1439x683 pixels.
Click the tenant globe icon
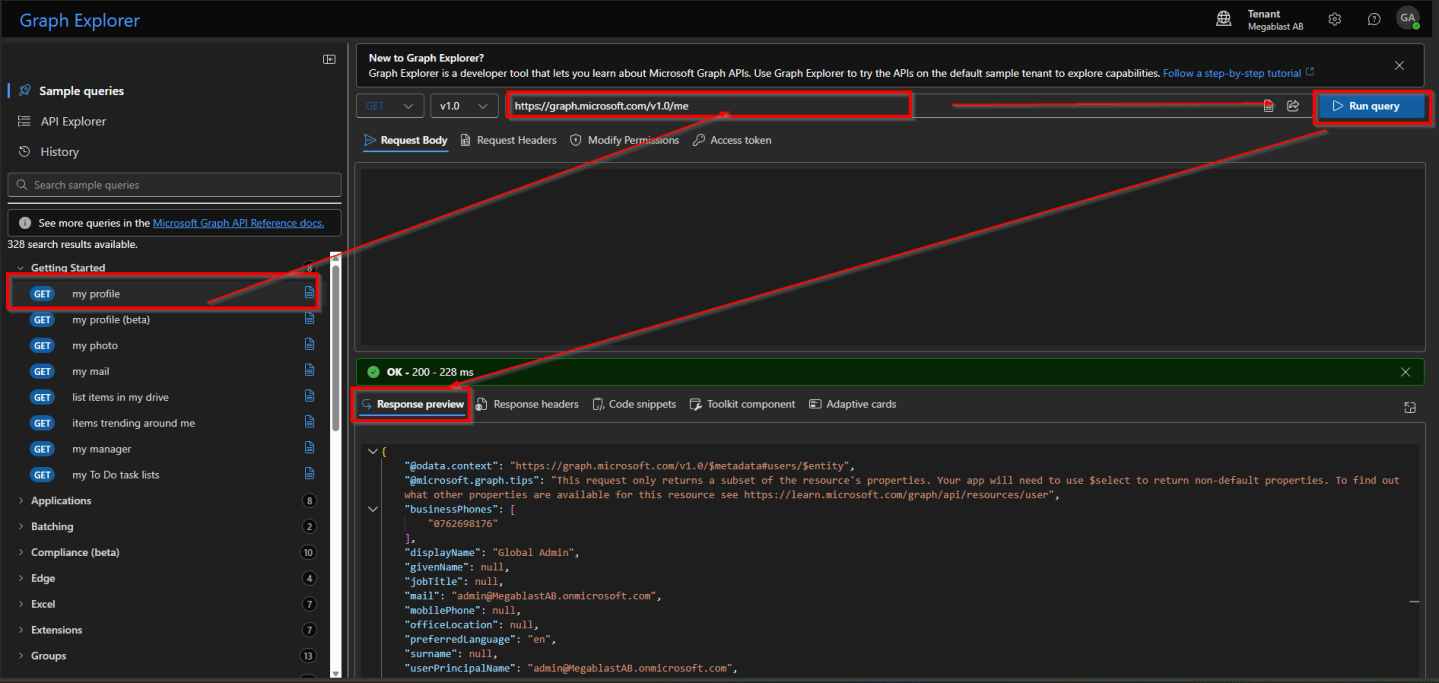pos(1223,18)
